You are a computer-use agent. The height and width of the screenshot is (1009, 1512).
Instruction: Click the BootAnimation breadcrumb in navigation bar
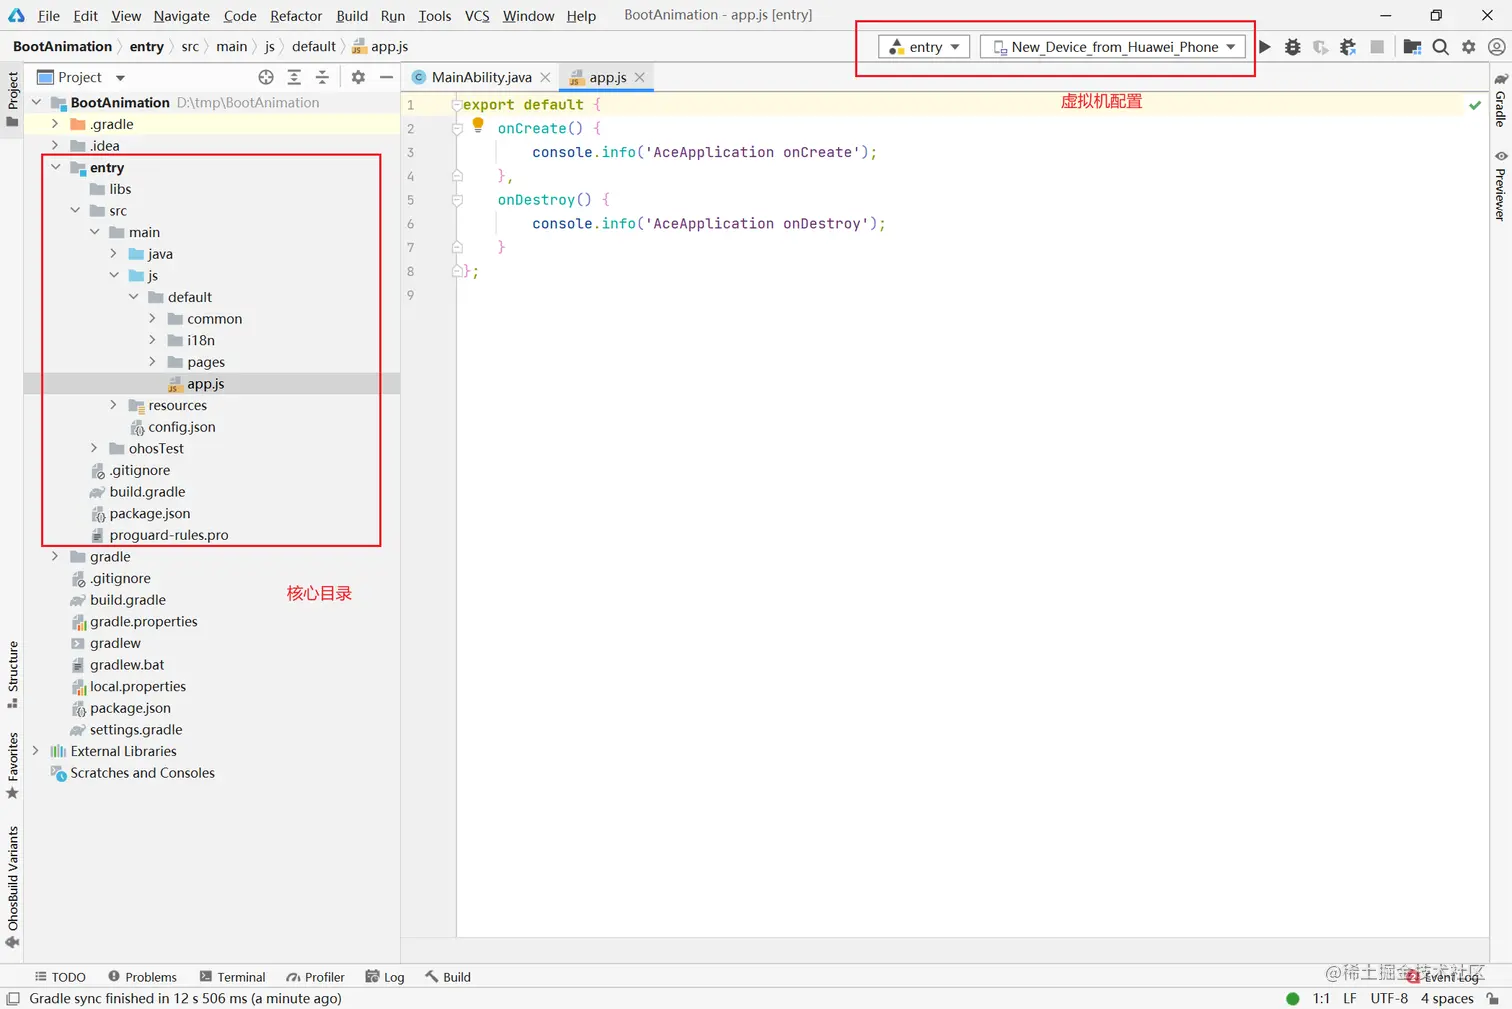(62, 47)
